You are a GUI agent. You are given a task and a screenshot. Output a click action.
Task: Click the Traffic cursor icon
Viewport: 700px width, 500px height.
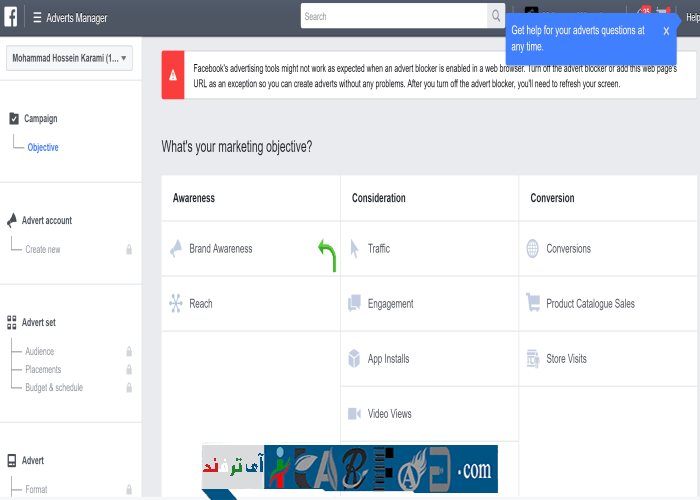pyautogui.click(x=354, y=249)
